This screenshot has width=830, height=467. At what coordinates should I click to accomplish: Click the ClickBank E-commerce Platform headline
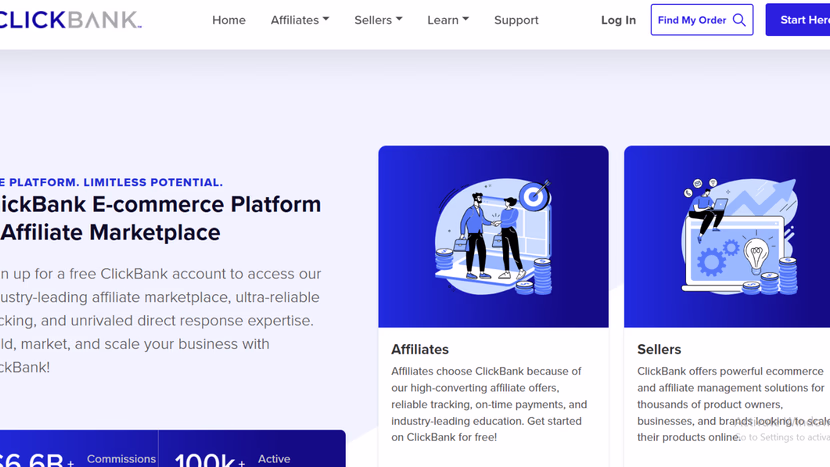pos(160,218)
